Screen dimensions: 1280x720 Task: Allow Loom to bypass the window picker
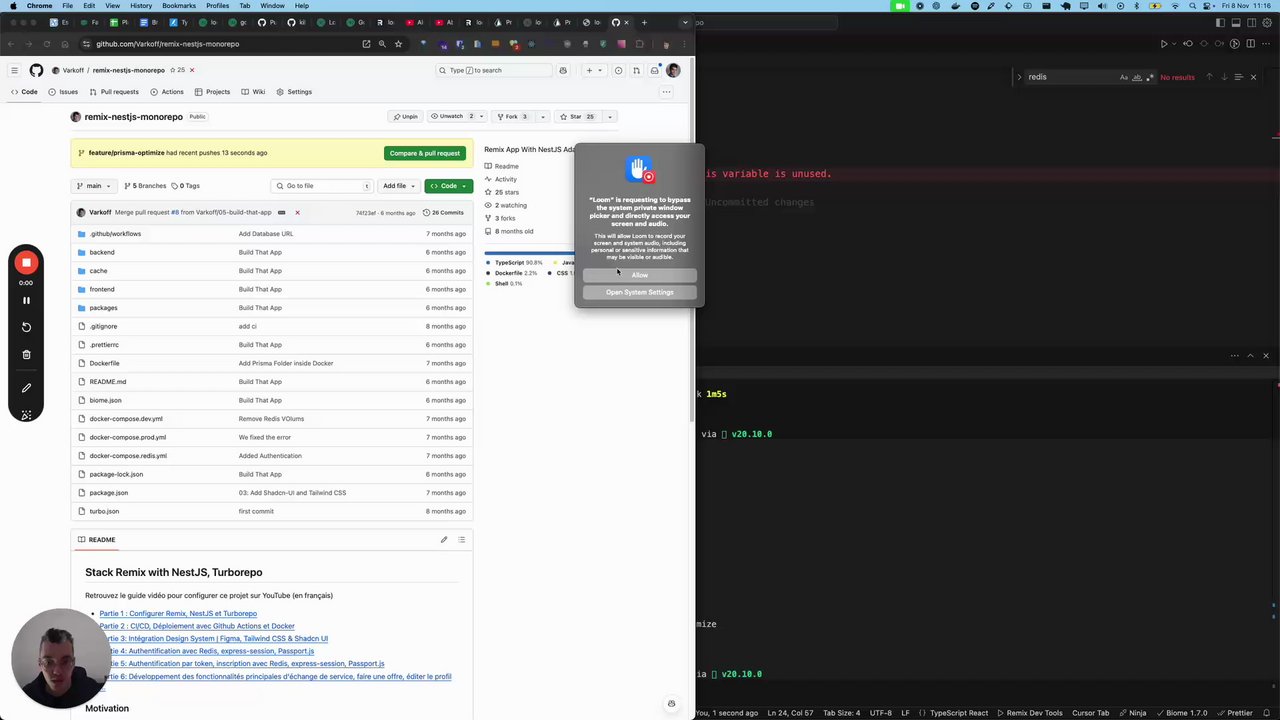[x=640, y=275]
